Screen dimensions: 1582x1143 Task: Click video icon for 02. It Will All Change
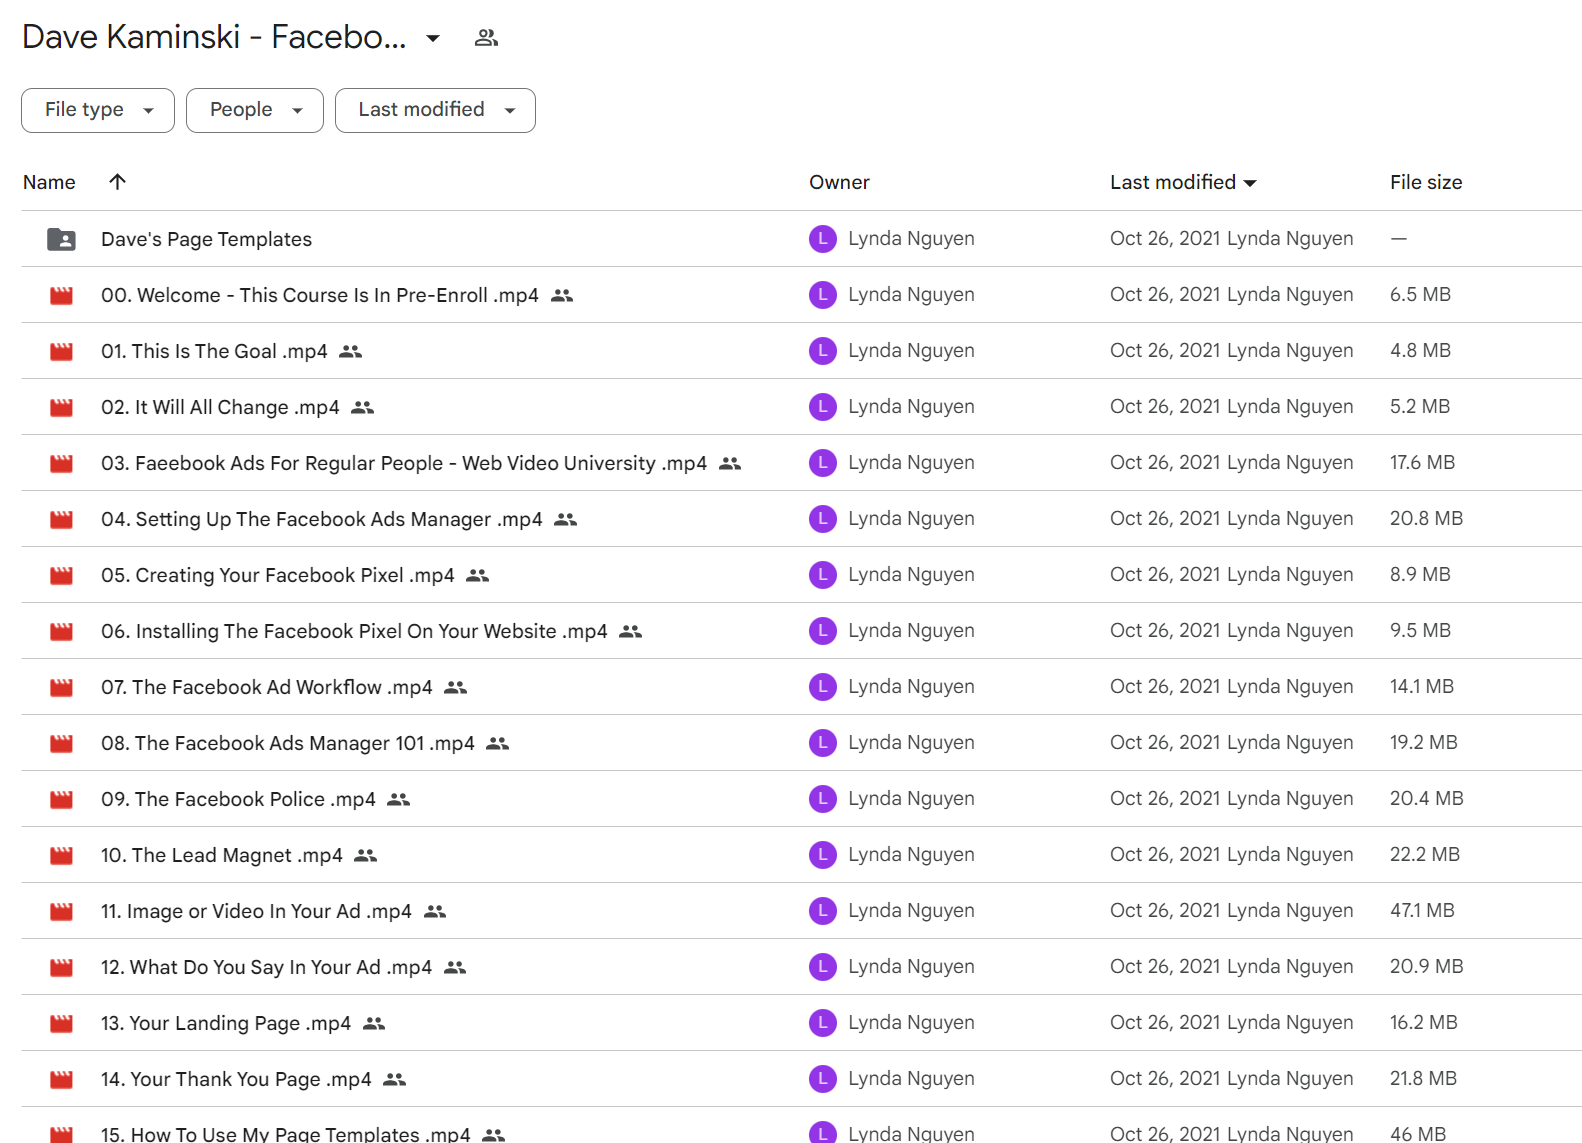[x=62, y=407]
